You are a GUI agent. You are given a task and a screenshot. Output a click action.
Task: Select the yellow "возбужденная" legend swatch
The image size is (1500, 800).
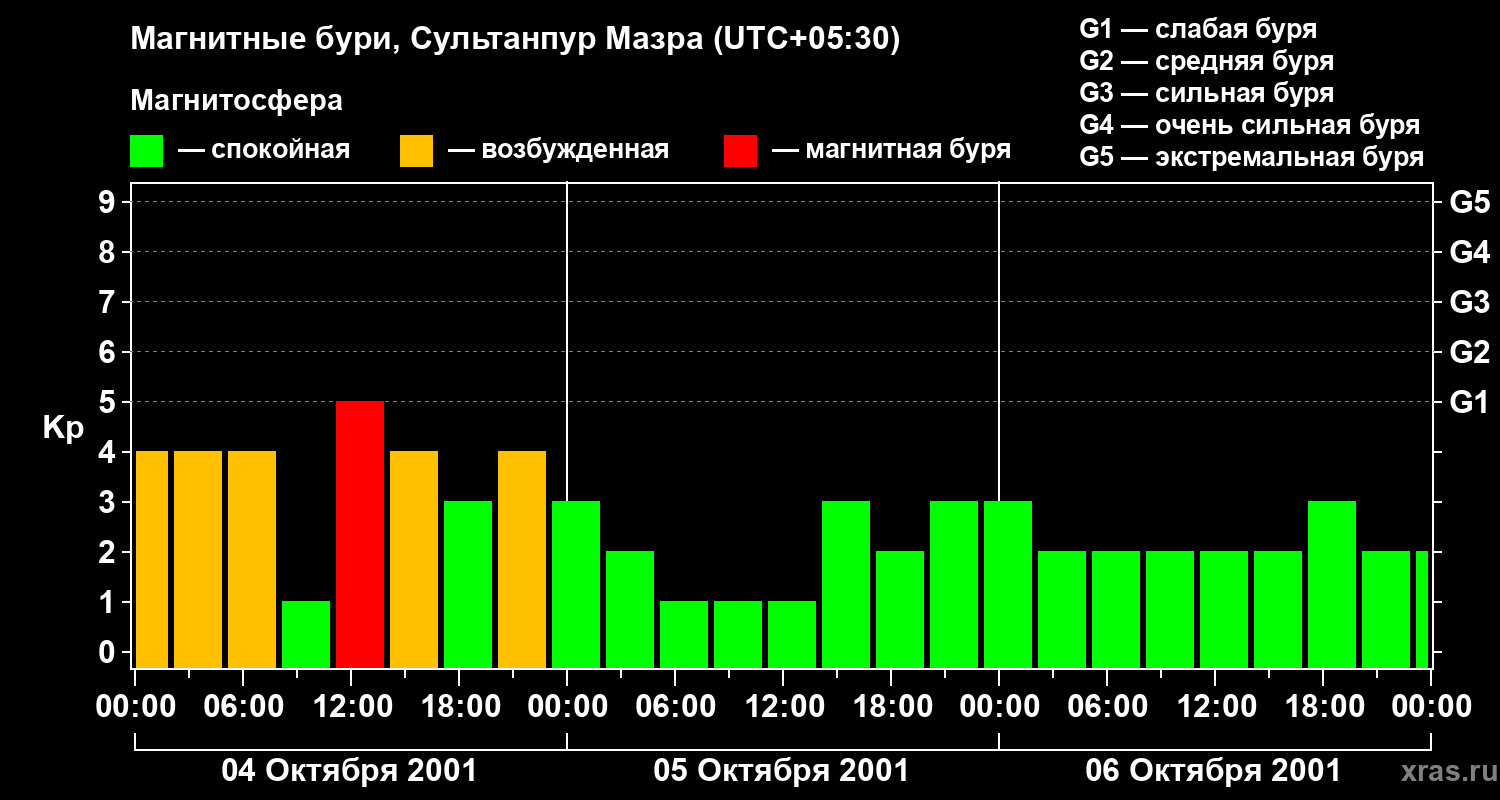[416, 151]
